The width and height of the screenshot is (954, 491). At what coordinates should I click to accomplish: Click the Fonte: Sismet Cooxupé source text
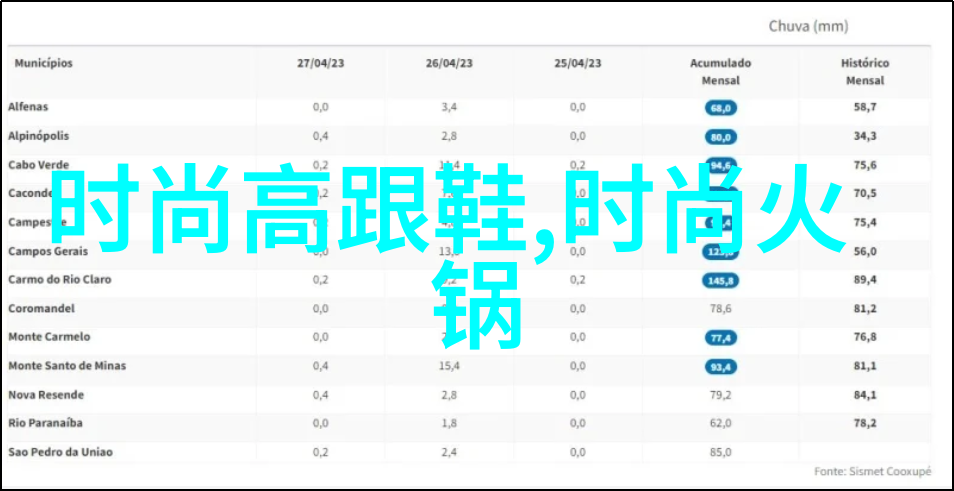coord(871,471)
